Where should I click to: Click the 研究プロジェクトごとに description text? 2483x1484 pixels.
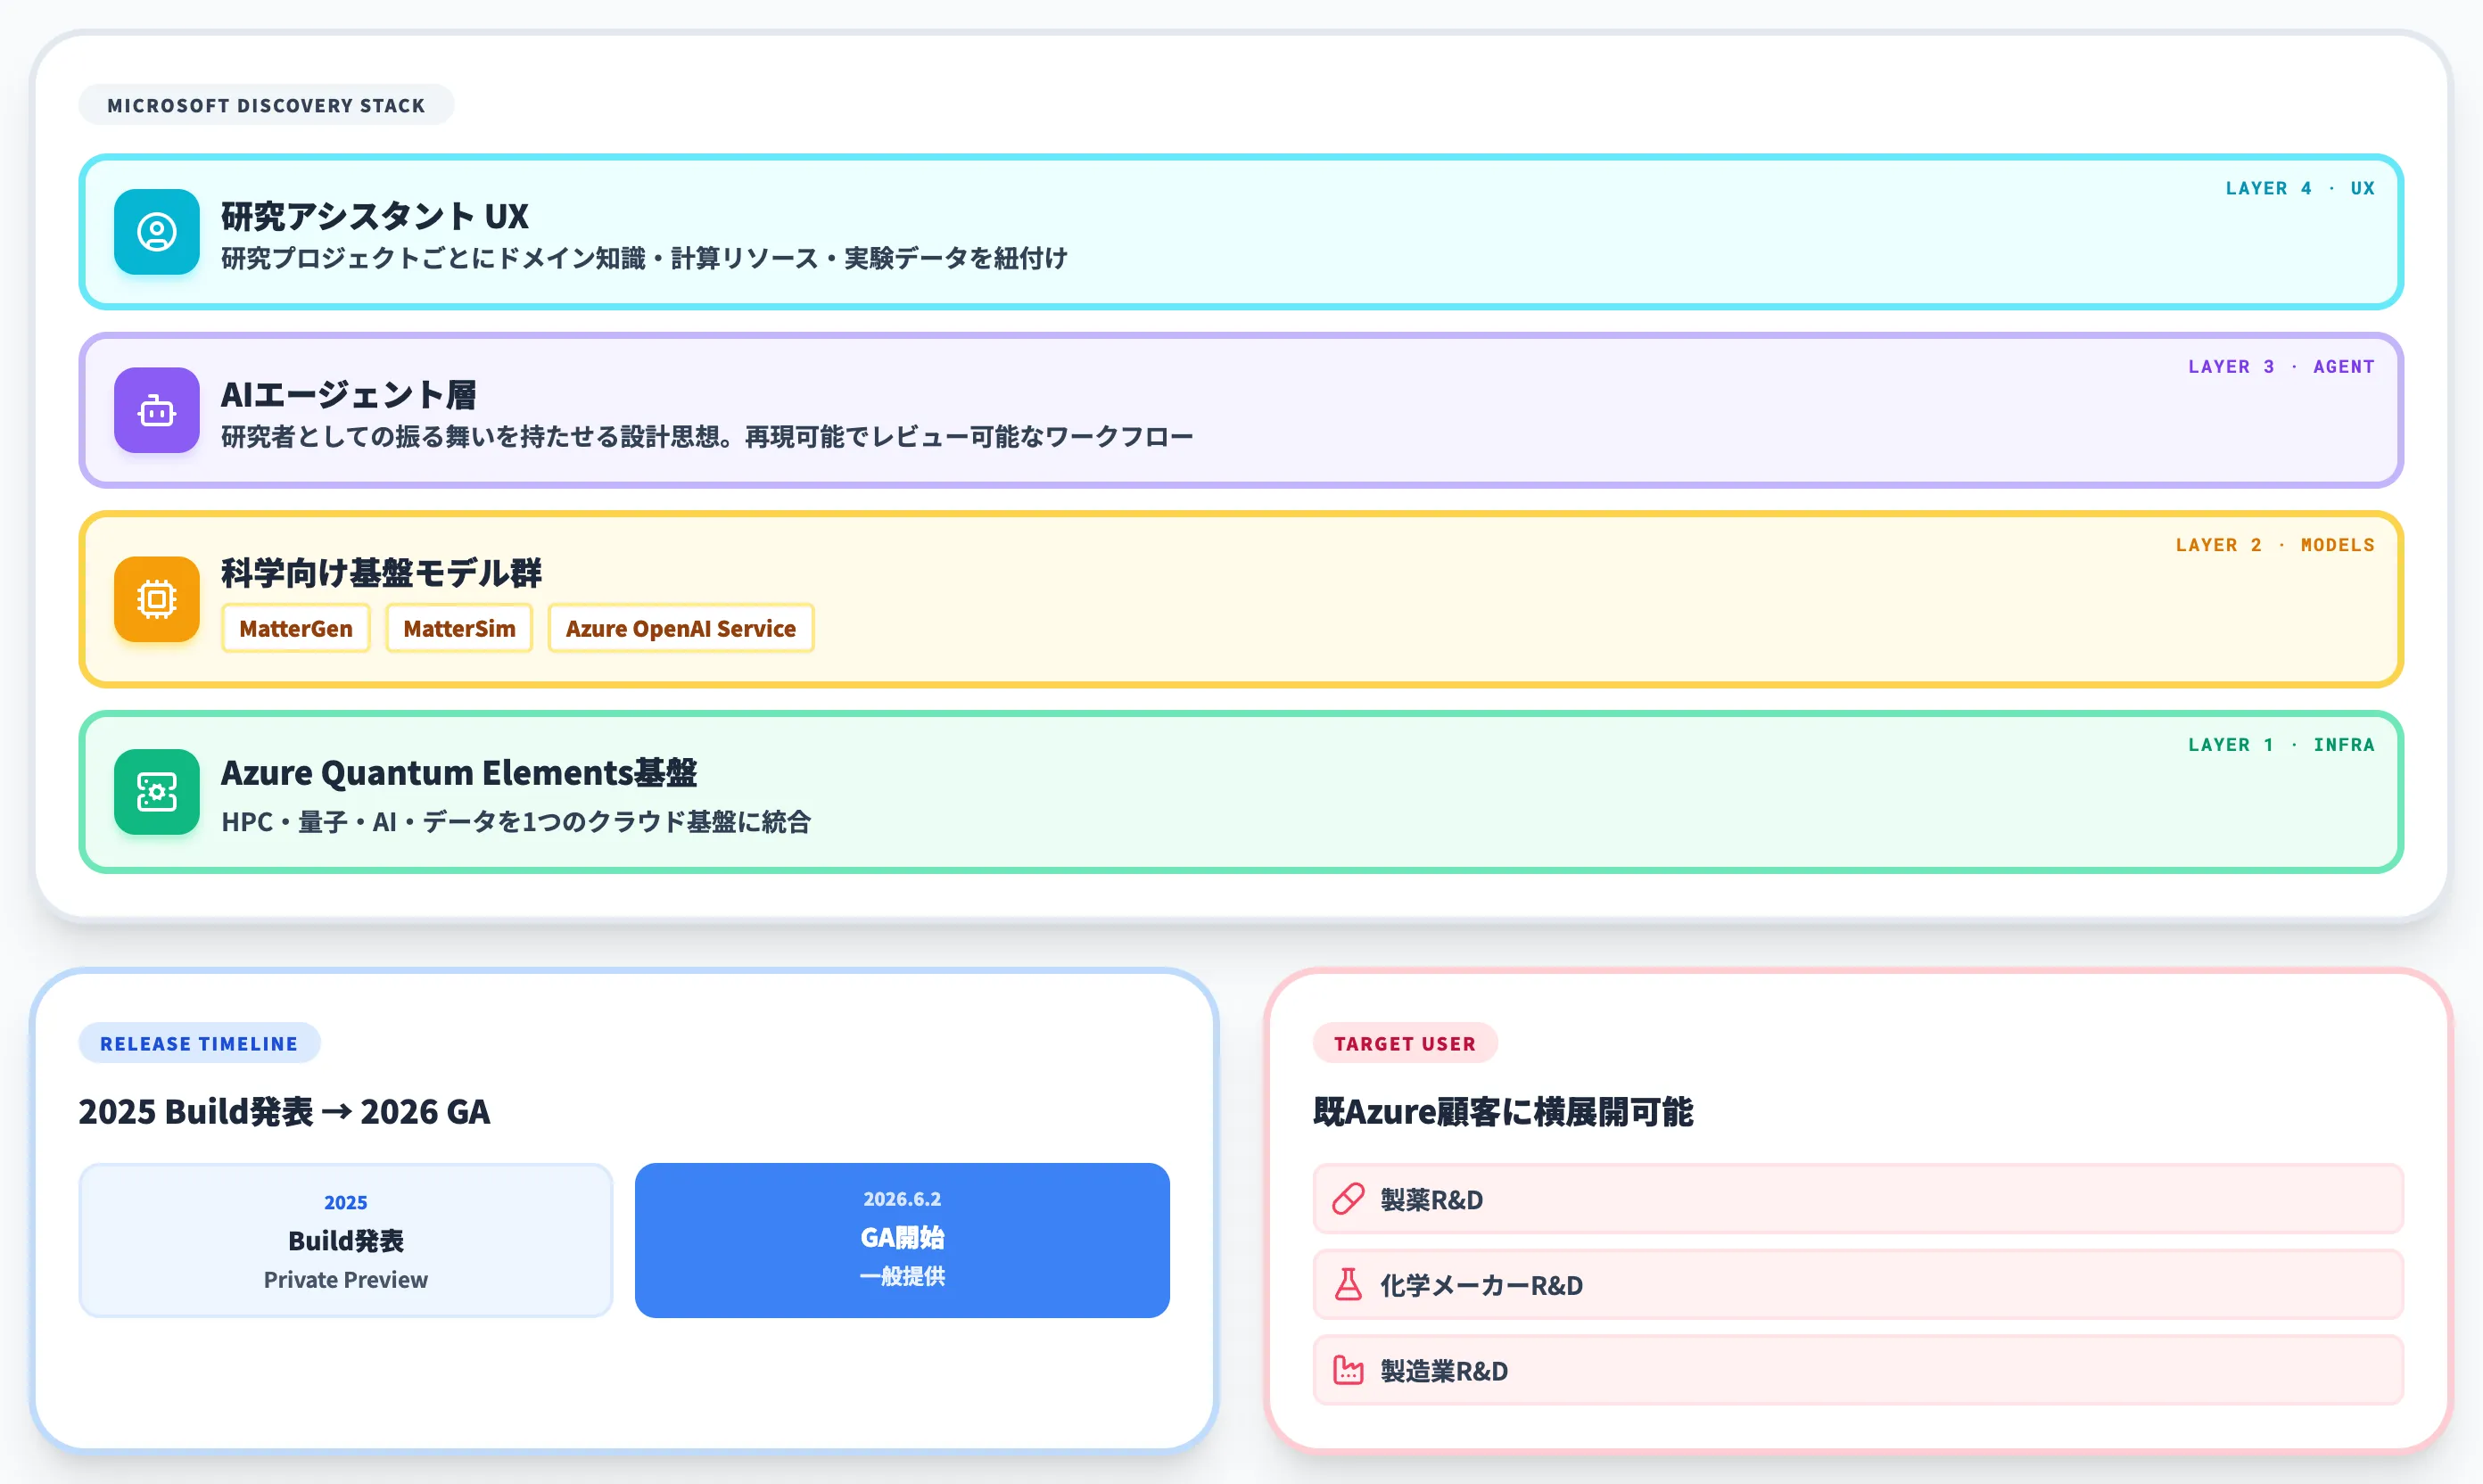click(x=644, y=258)
